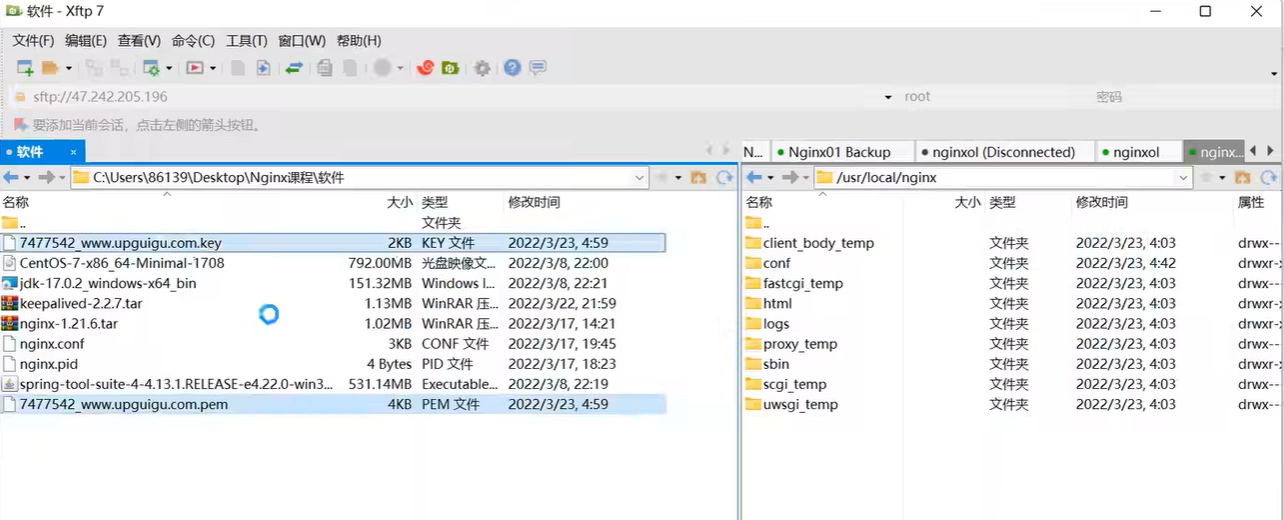This screenshot has height=520, width=1284.
Task: Open the address bar history dropdown arrow
Action: (888, 97)
